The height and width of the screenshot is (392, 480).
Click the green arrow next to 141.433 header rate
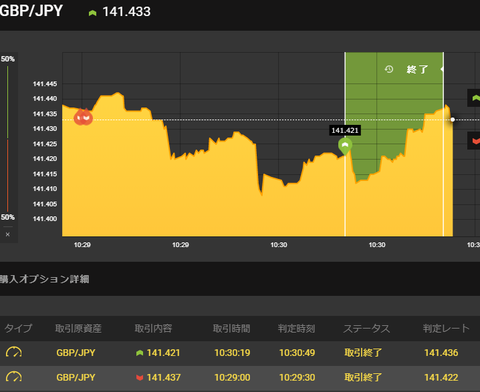click(x=93, y=13)
